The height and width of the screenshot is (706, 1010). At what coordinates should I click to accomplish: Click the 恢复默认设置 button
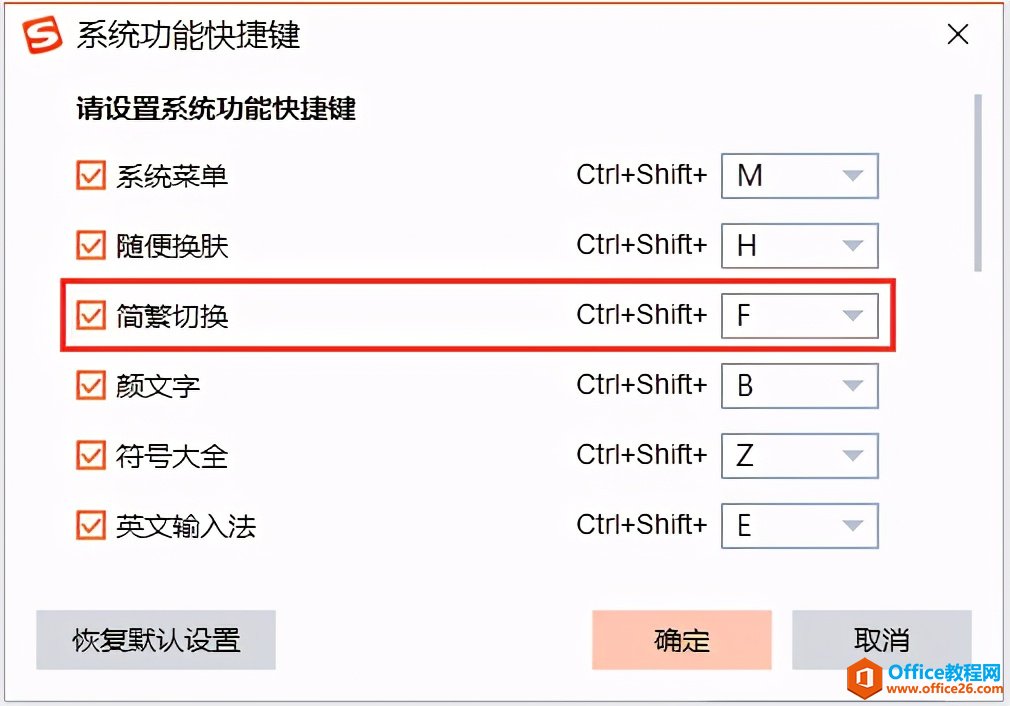pos(156,640)
